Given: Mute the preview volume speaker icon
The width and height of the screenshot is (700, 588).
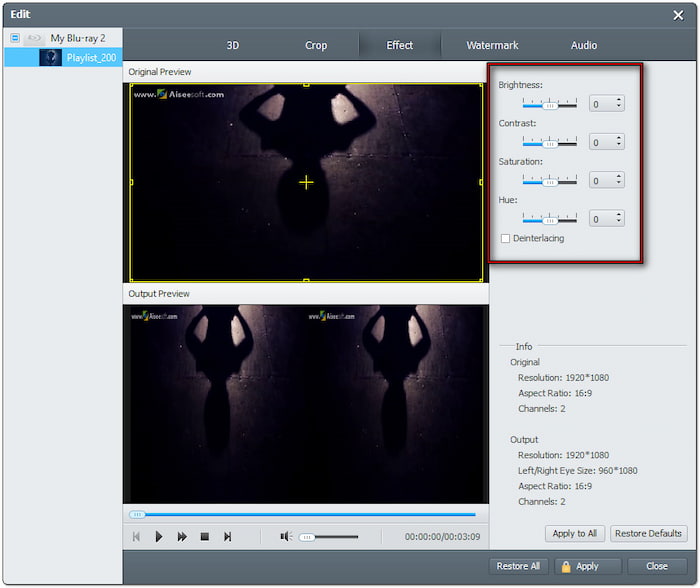Looking at the screenshot, I should (x=286, y=536).
